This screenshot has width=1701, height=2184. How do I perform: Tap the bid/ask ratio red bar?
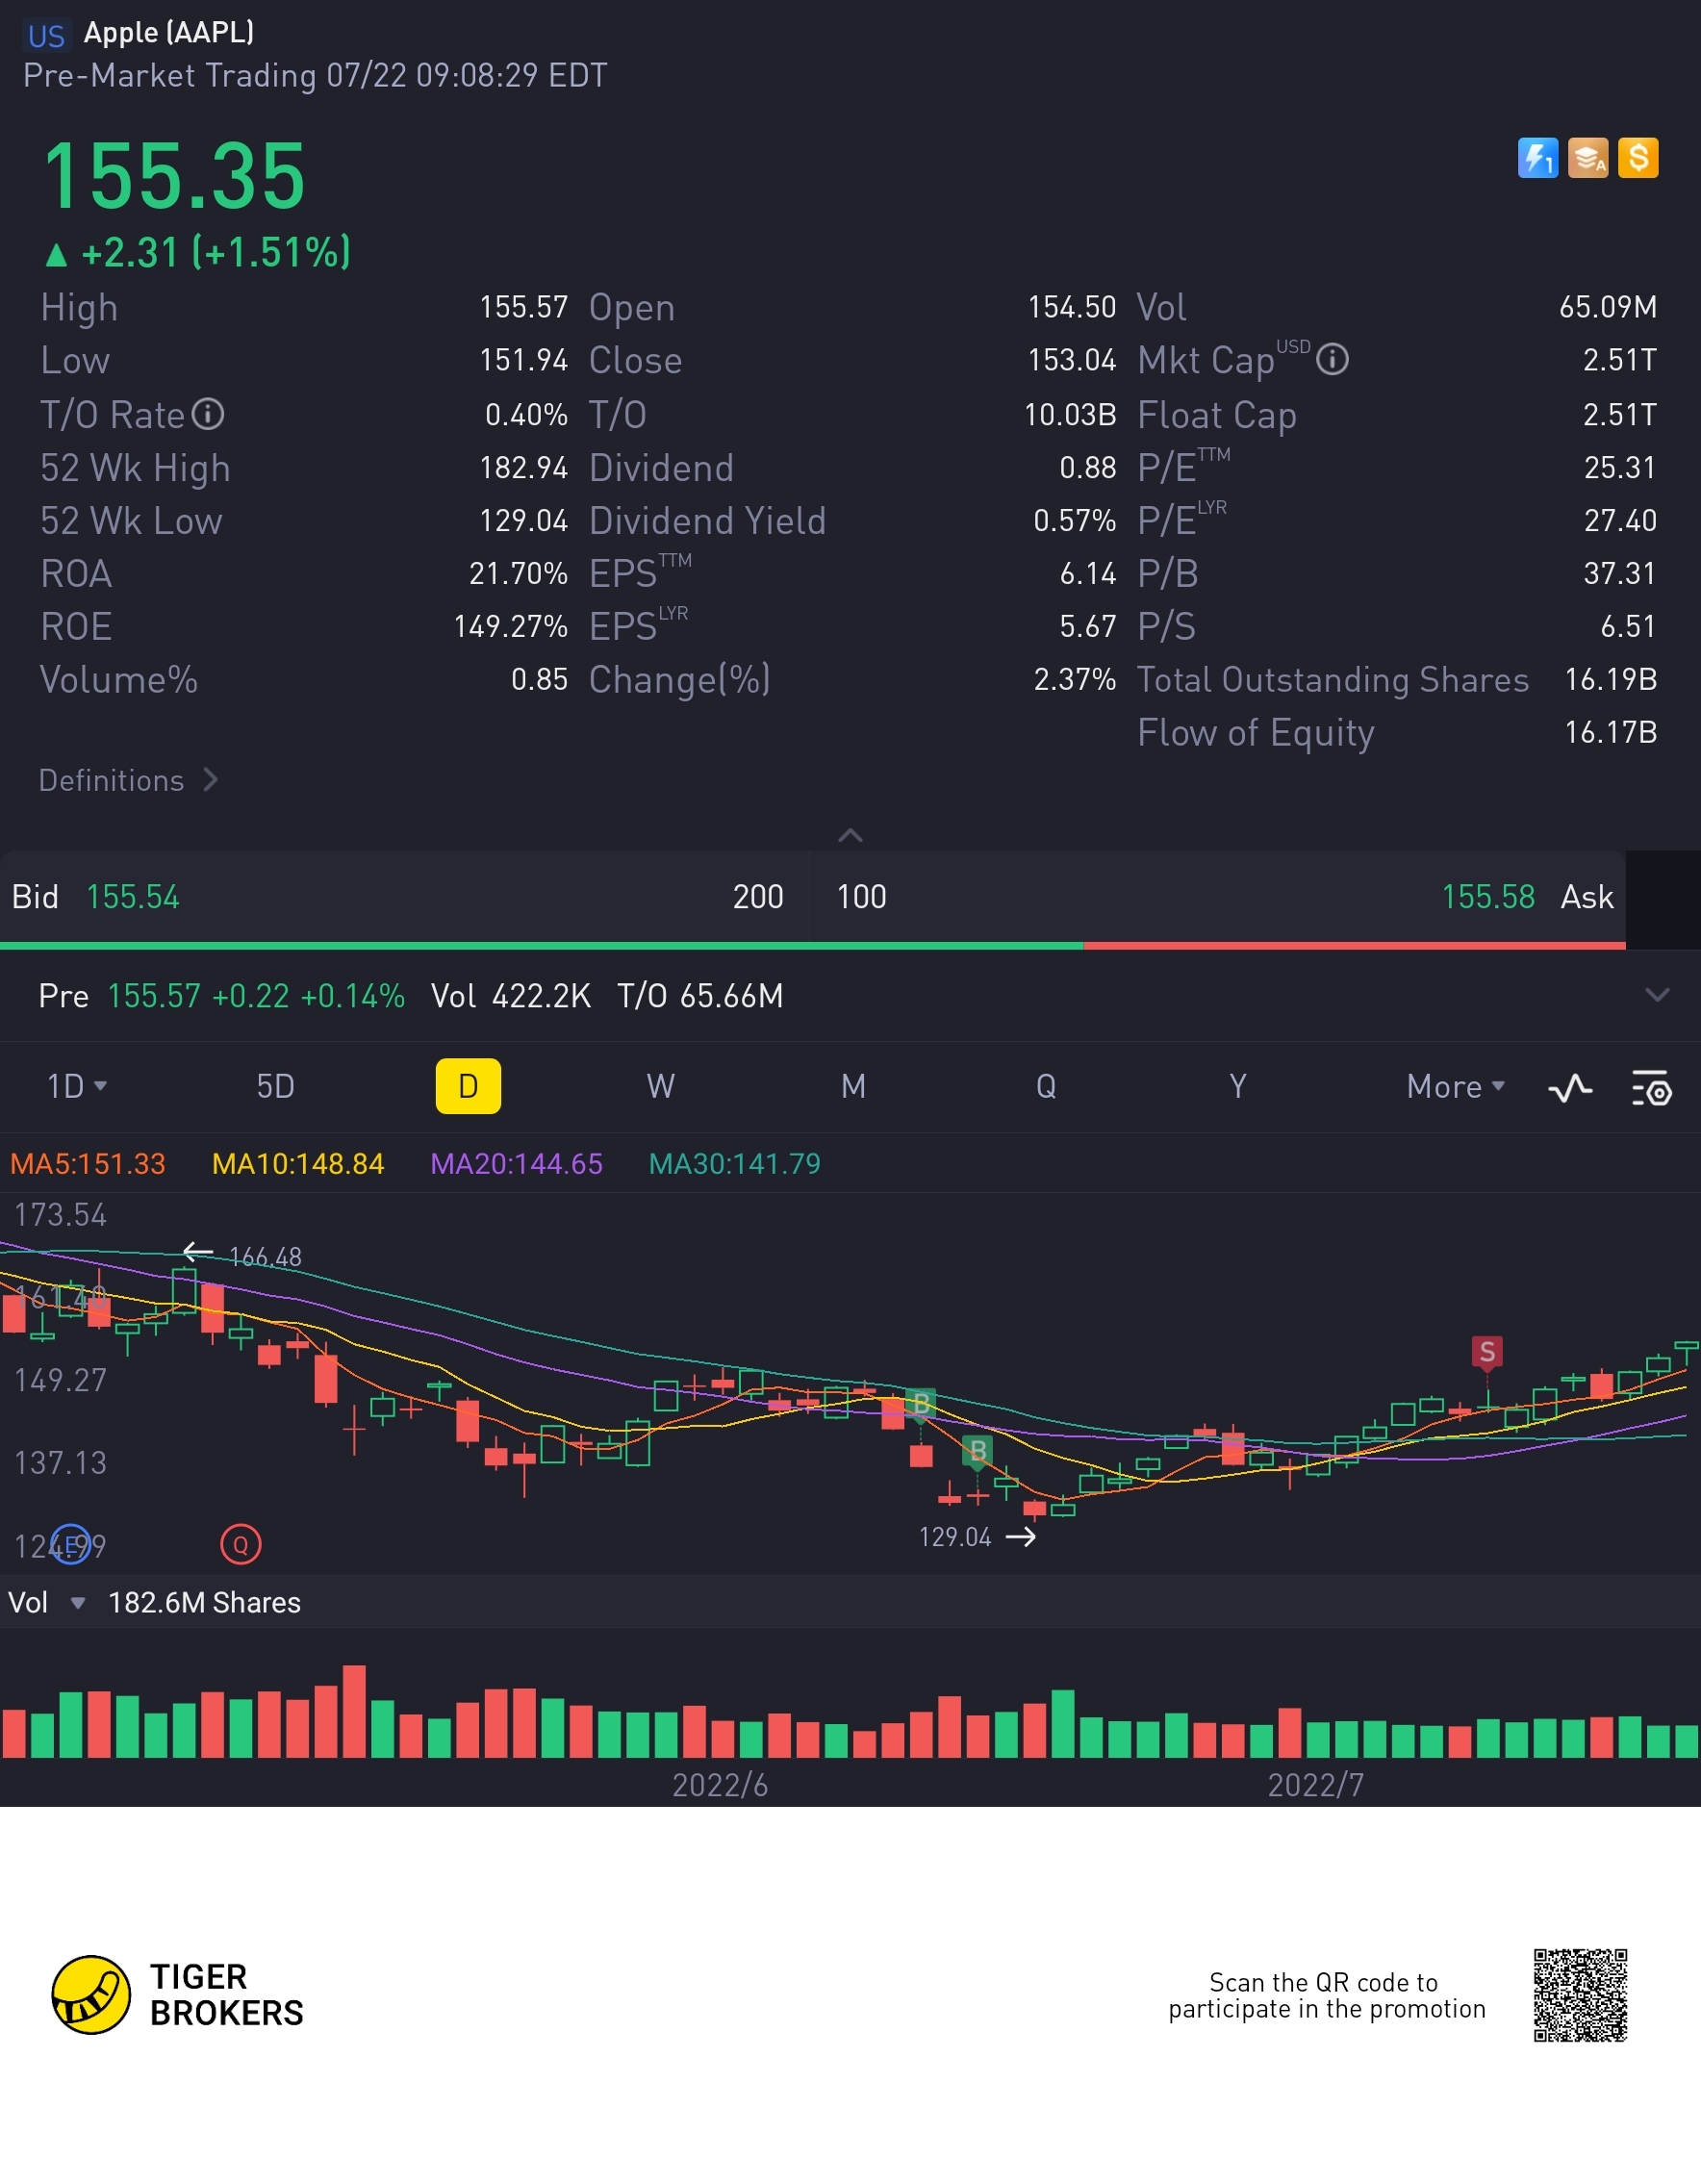(1354, 945)
